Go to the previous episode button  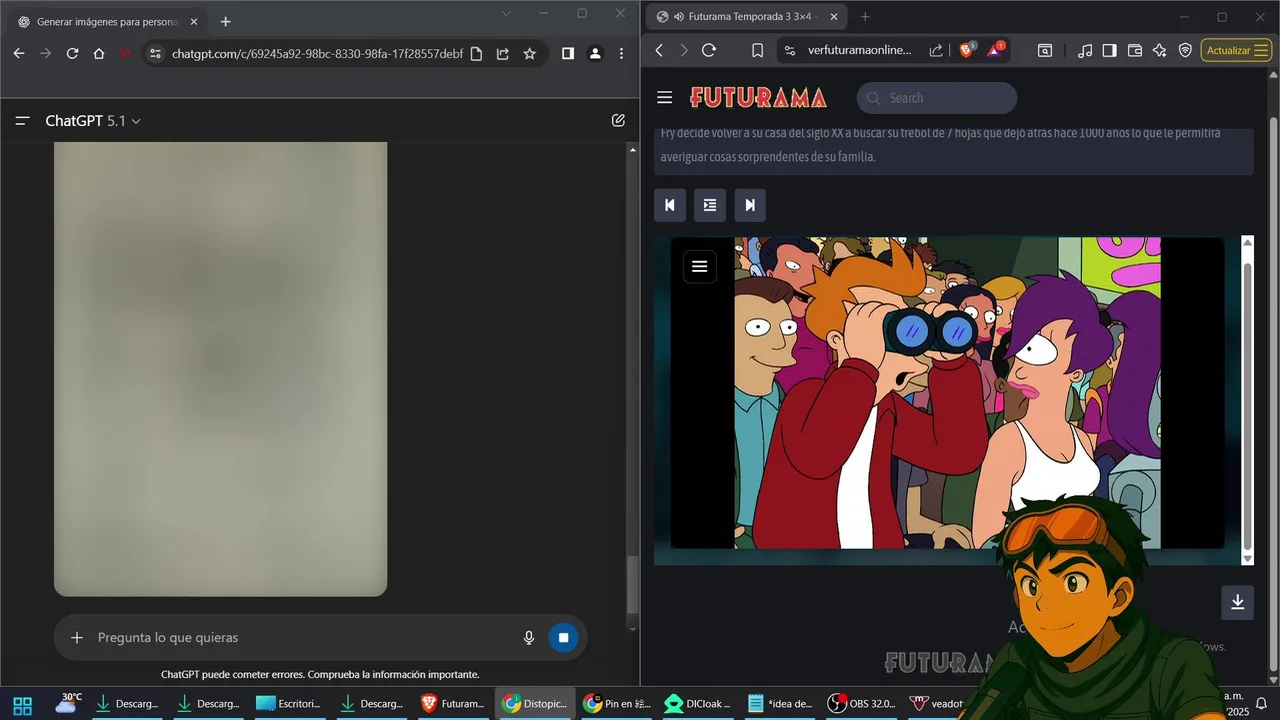(x=670, y=205)
